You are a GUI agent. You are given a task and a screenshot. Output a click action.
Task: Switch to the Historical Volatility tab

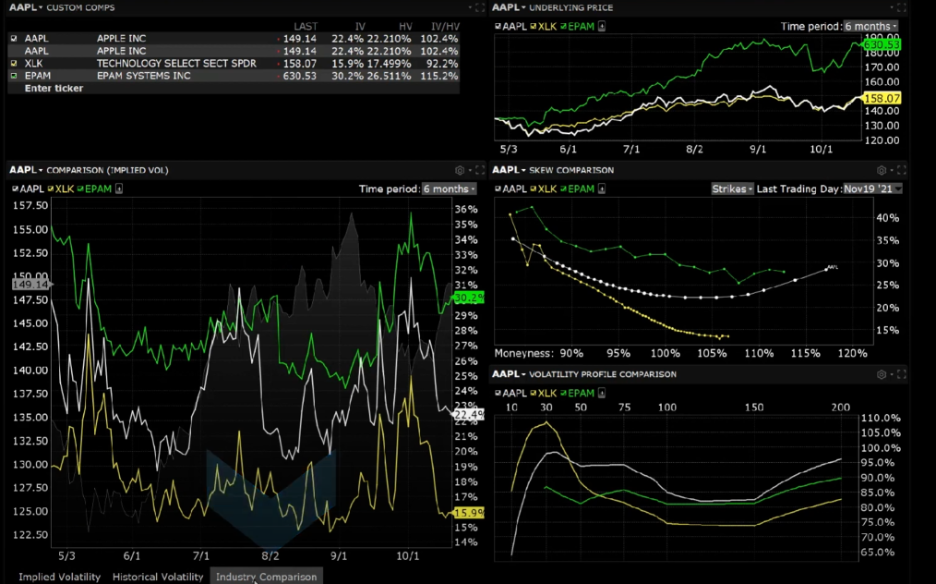point(158,577)
